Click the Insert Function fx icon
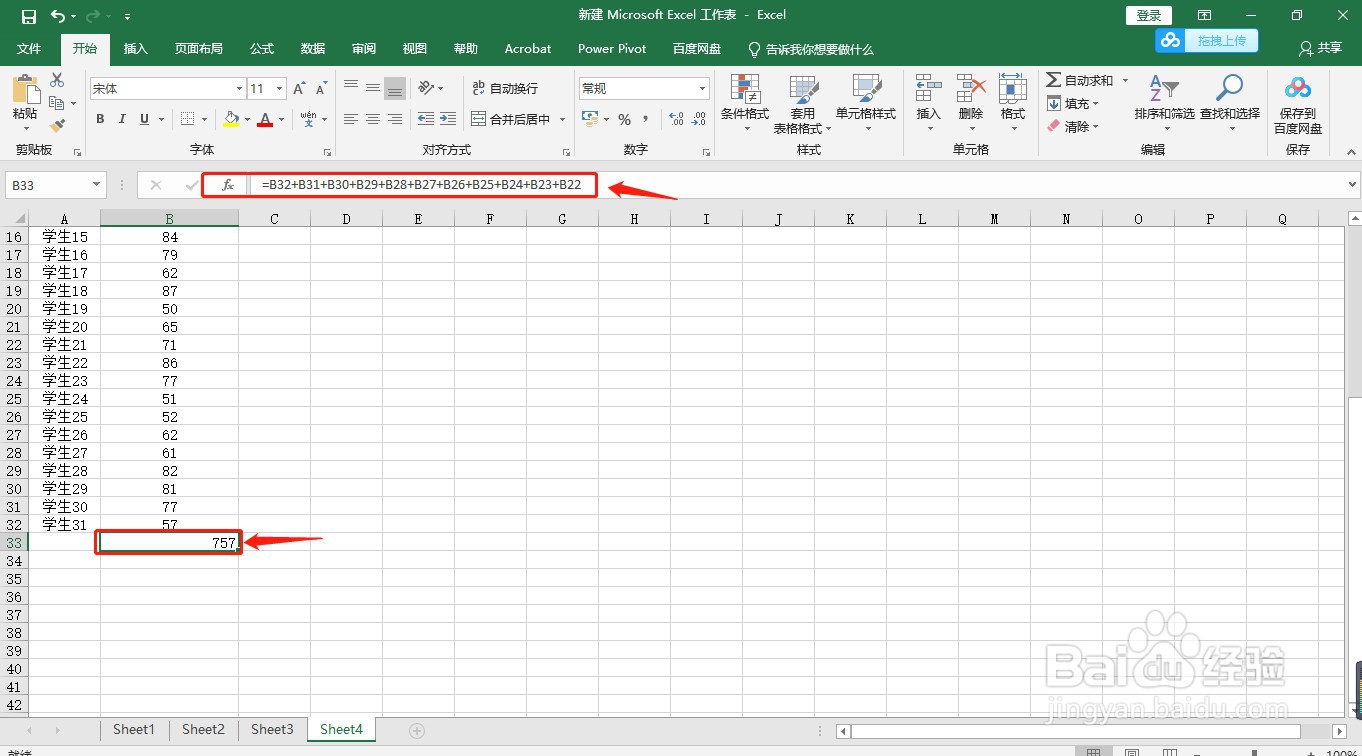 (x=228, y=185)
